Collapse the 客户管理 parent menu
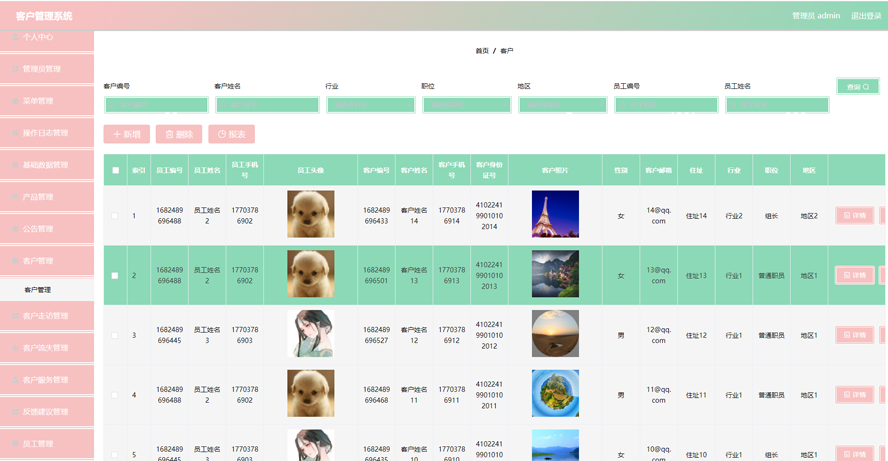The height and width of the screenshot is (461, 888). [x=47, y=261]
